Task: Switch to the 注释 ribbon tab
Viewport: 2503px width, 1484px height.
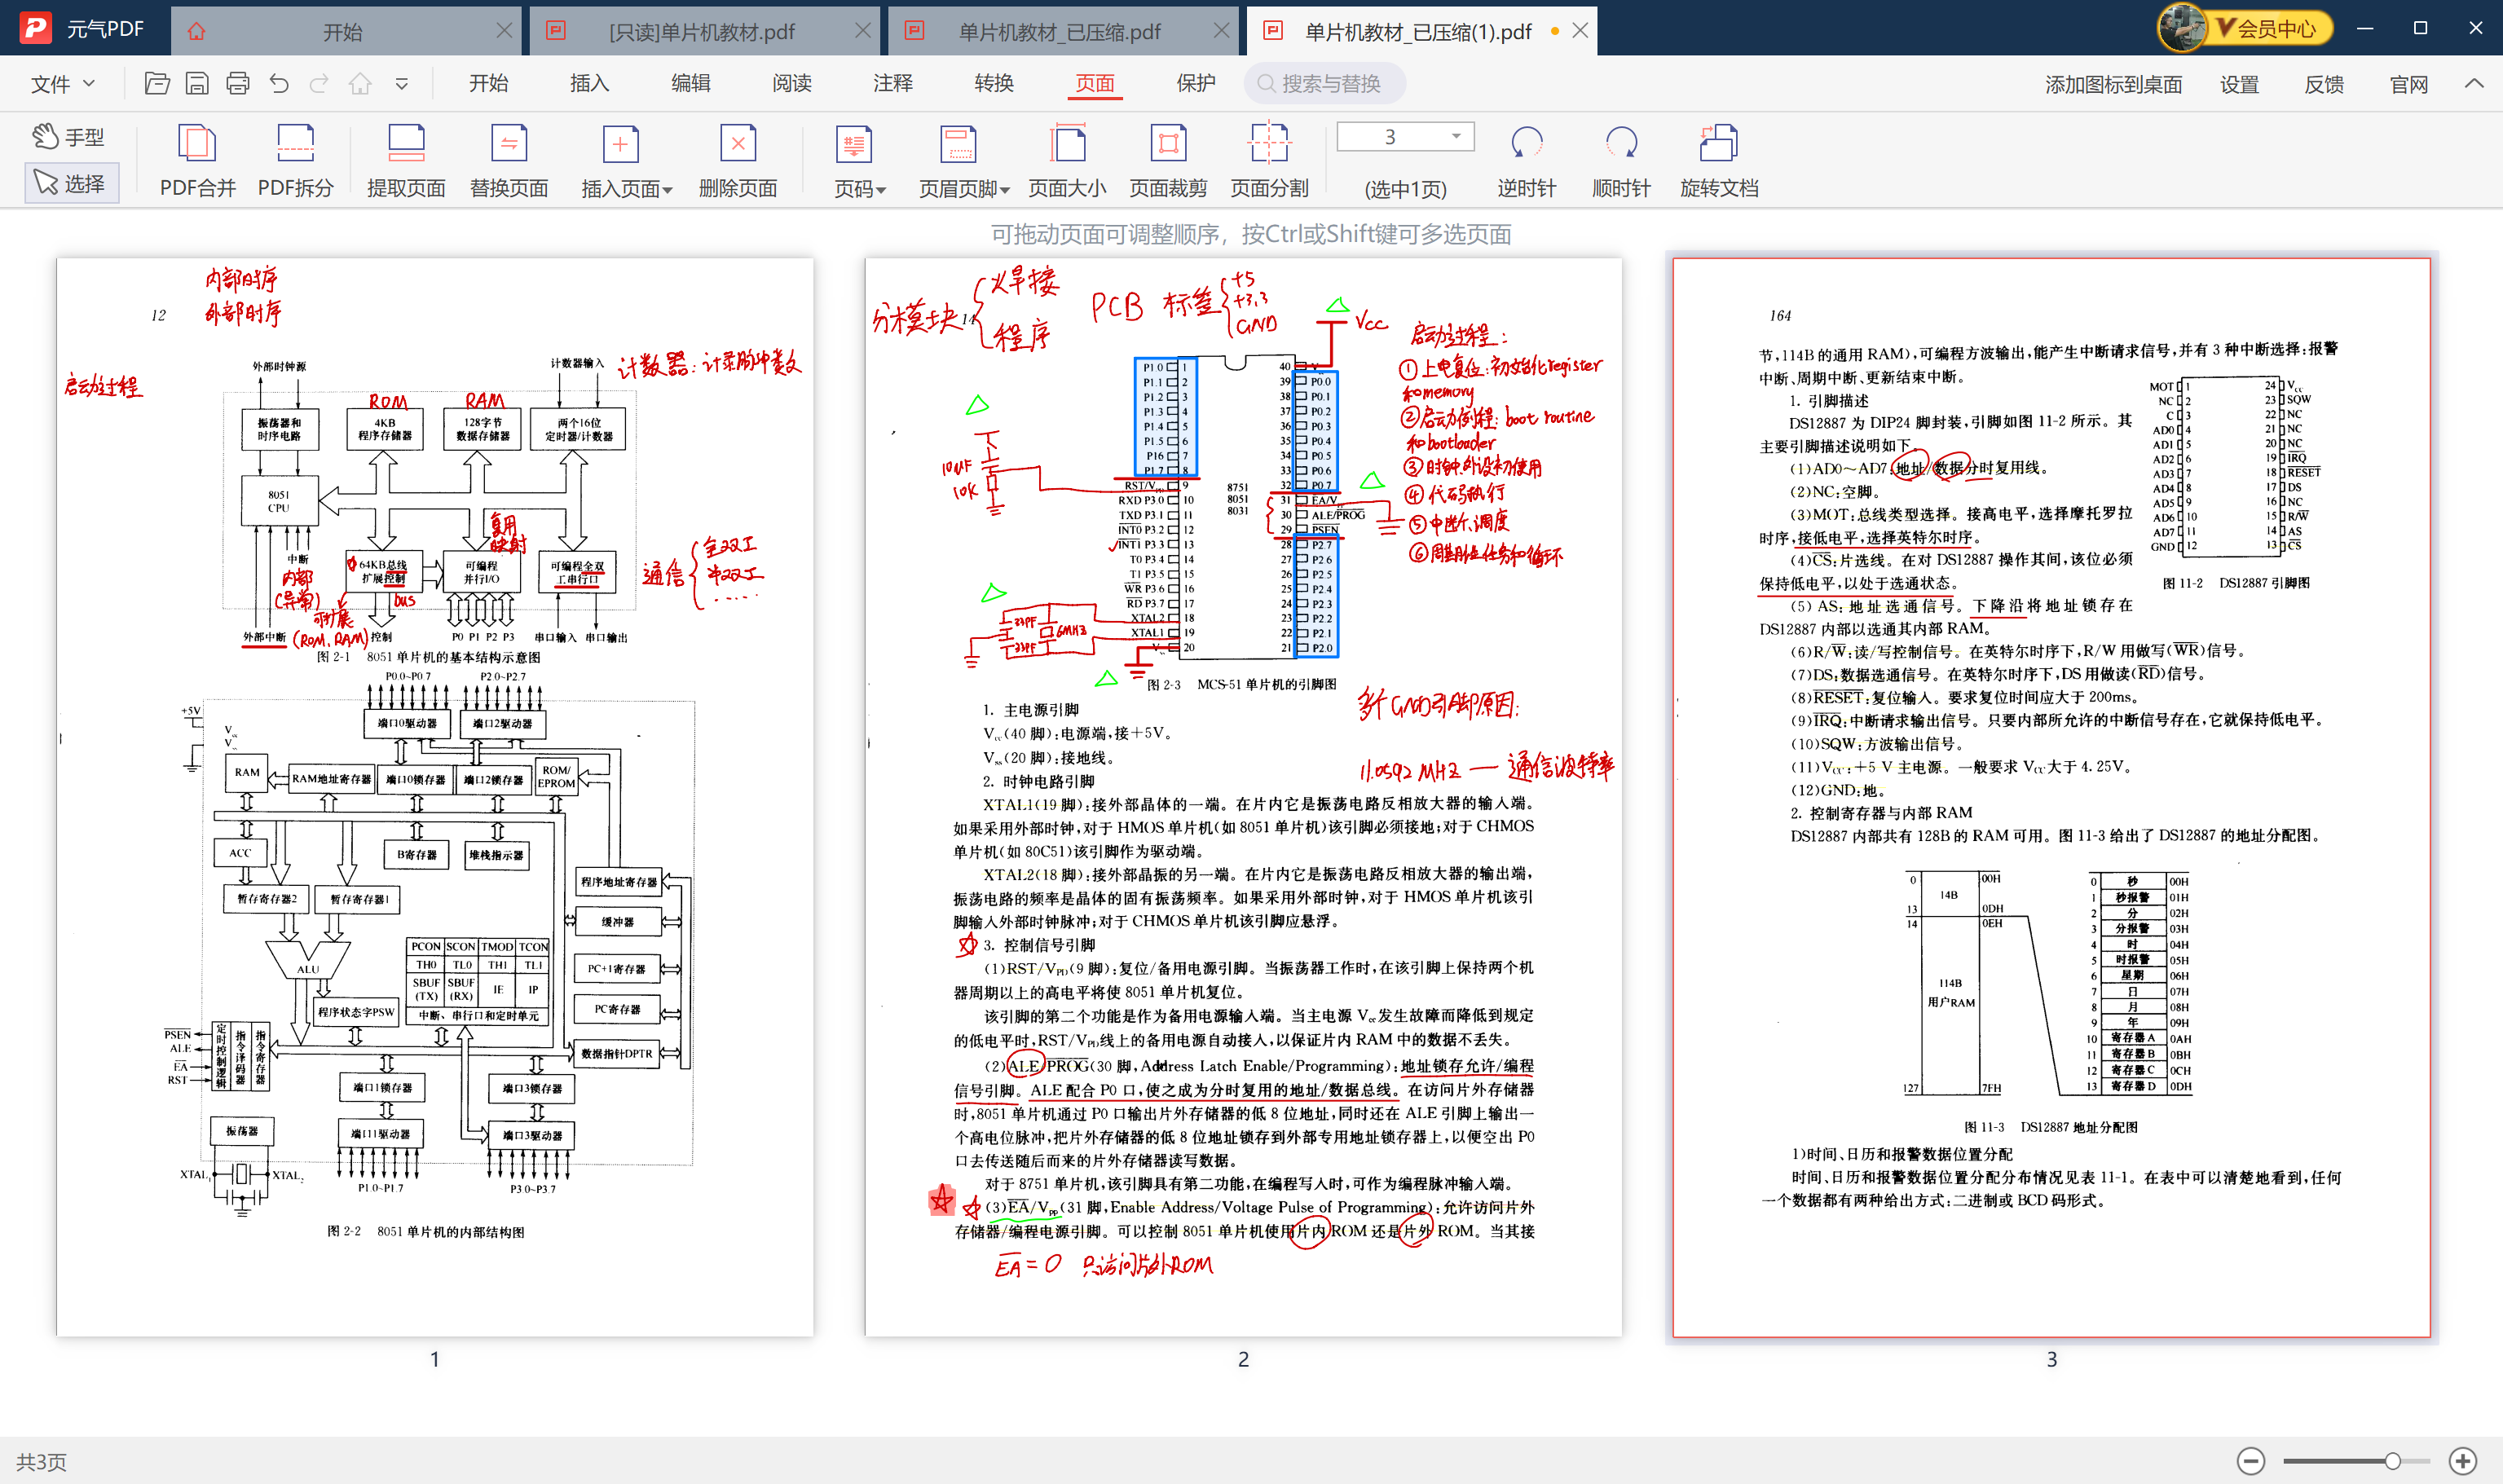Action: click(893, 83)
